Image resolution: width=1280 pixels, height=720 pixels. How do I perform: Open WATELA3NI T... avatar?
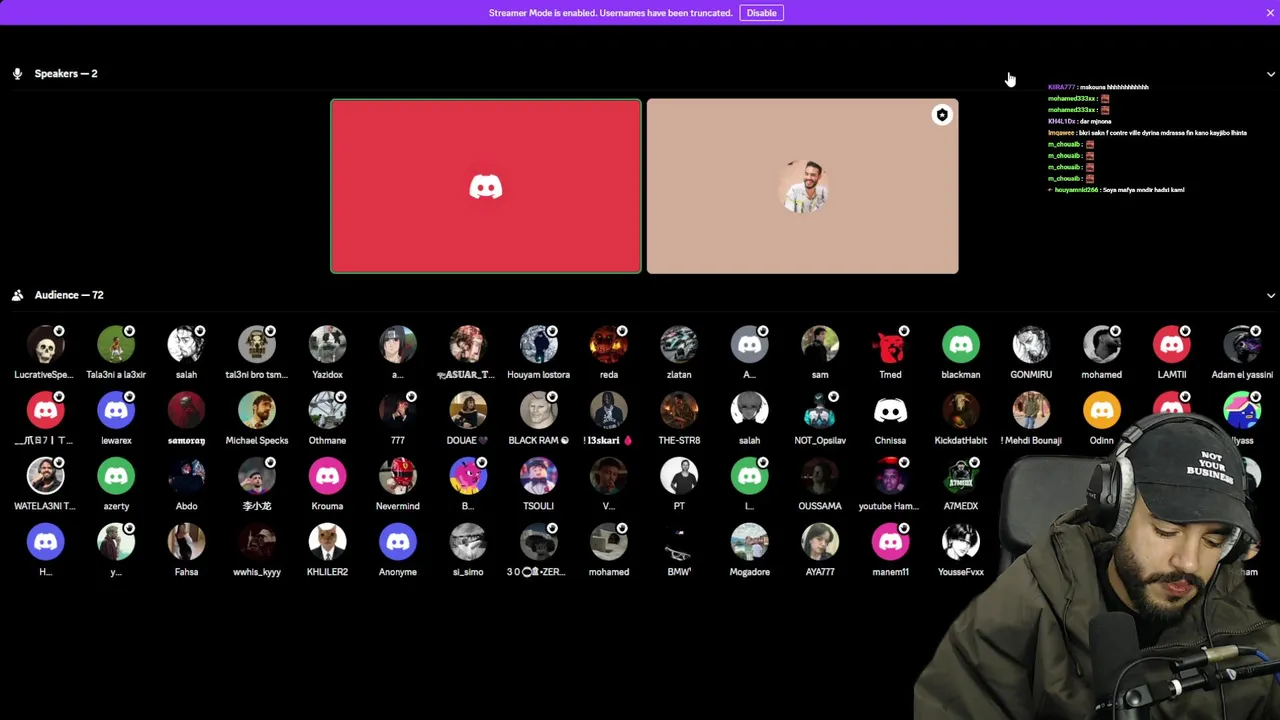click(x=45, y=477)
